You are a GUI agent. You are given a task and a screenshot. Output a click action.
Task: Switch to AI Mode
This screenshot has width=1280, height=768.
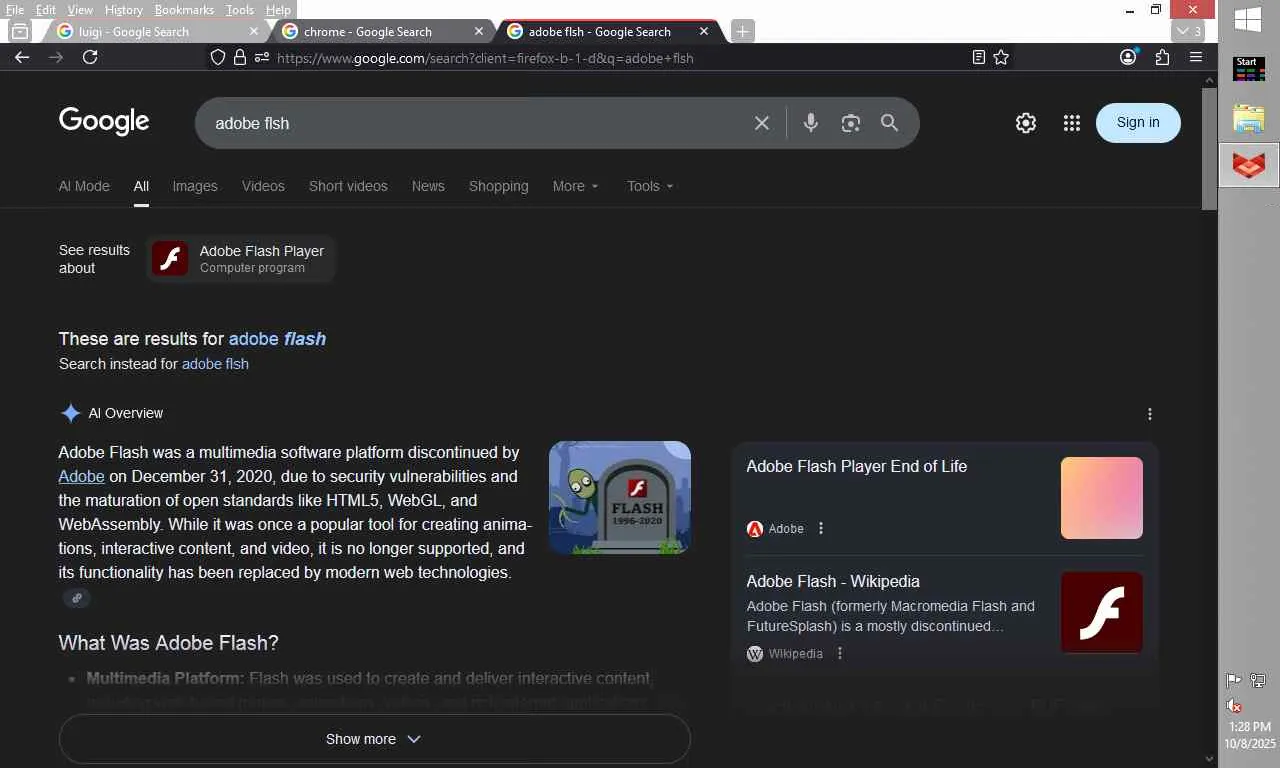(x=84, y=186)
